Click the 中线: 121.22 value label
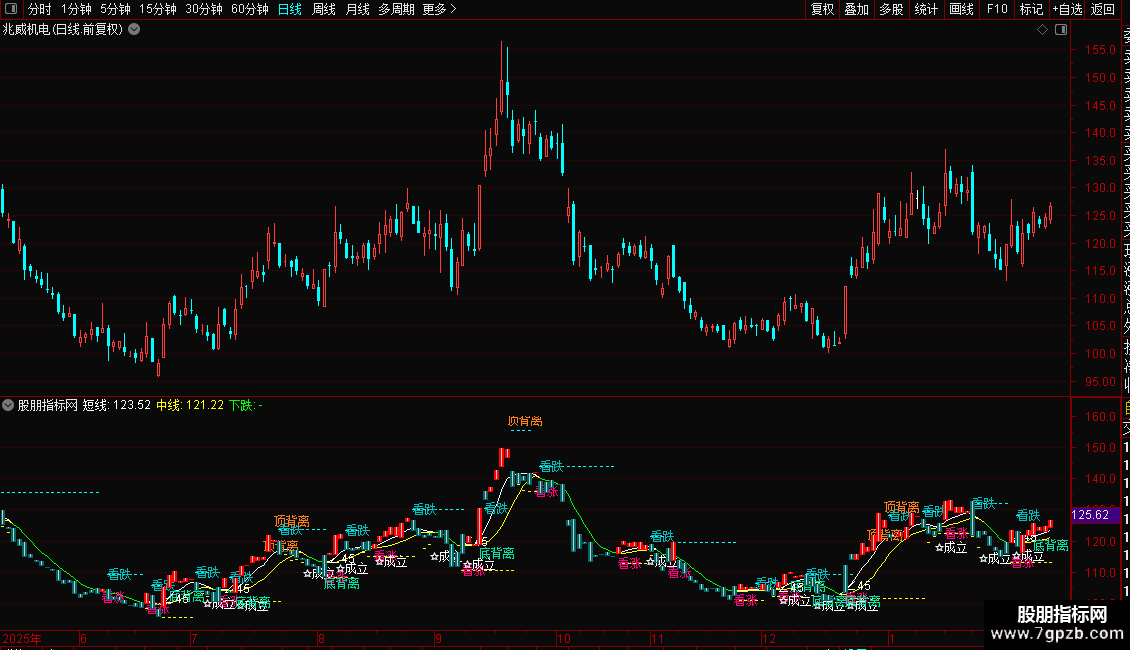The image size is (1130, 650). point(190,405)
